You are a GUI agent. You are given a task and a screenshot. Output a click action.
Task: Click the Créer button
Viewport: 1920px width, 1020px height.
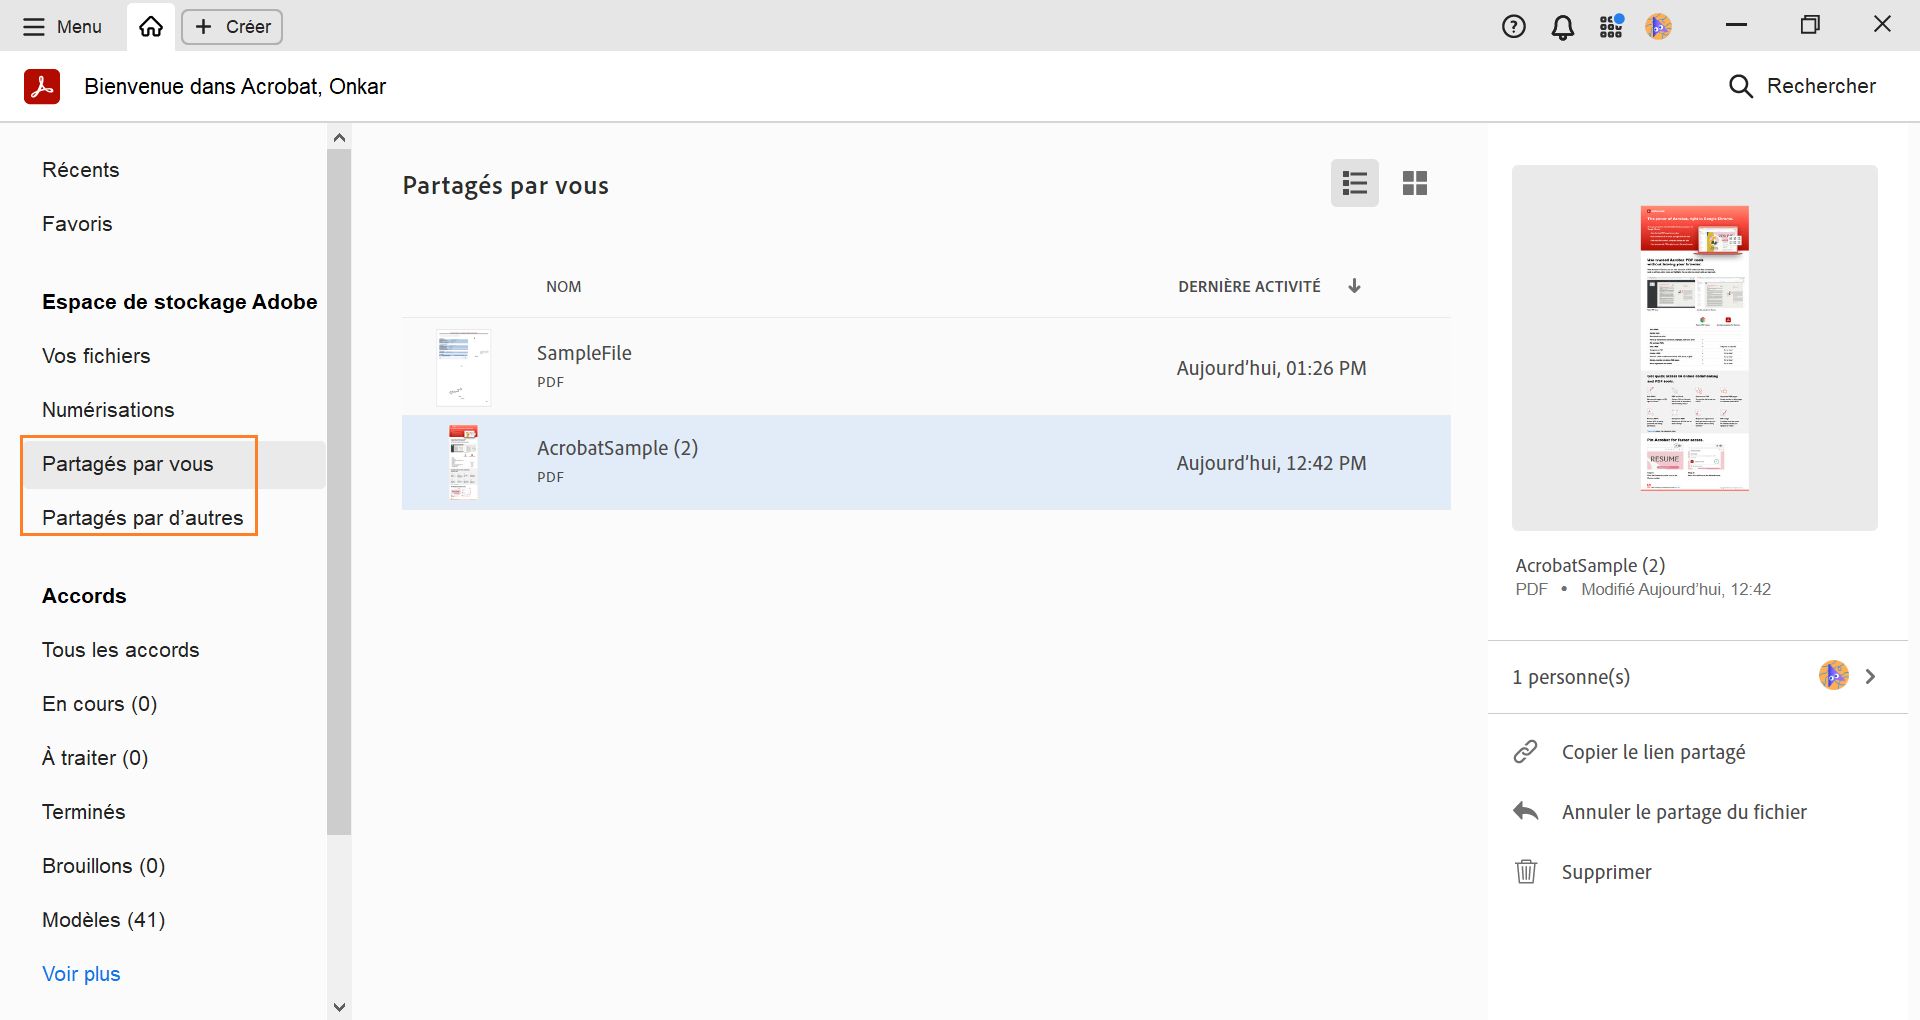point(232,27)
